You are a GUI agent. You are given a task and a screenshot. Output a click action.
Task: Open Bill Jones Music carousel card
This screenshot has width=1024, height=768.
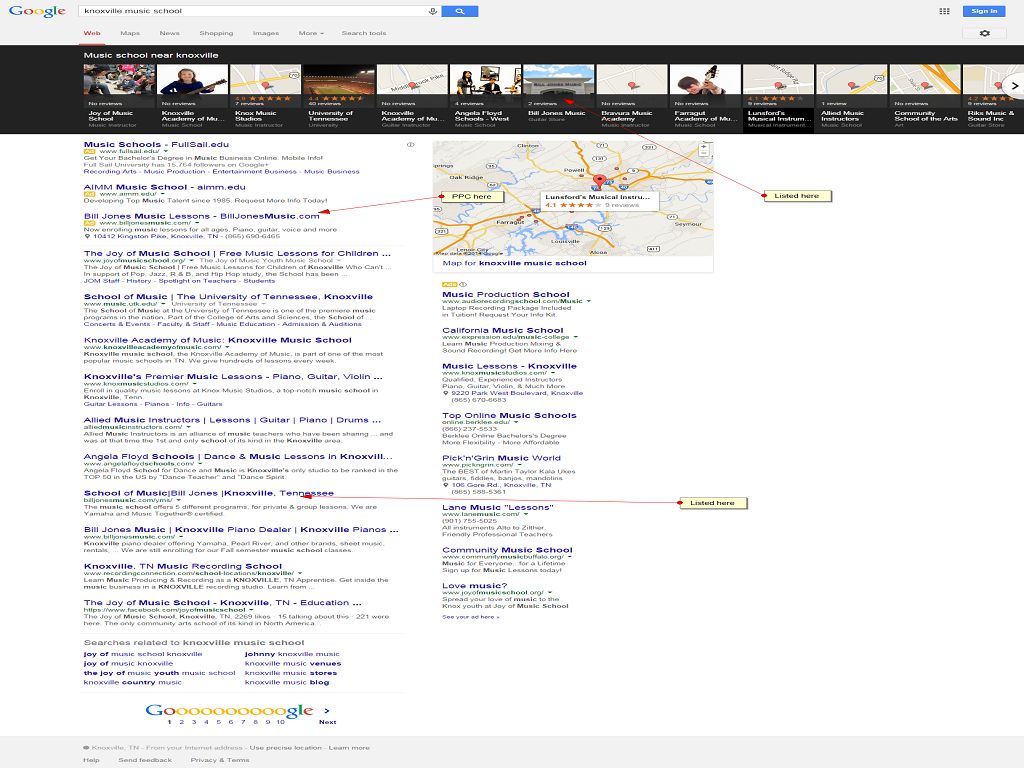pos(558,97)
